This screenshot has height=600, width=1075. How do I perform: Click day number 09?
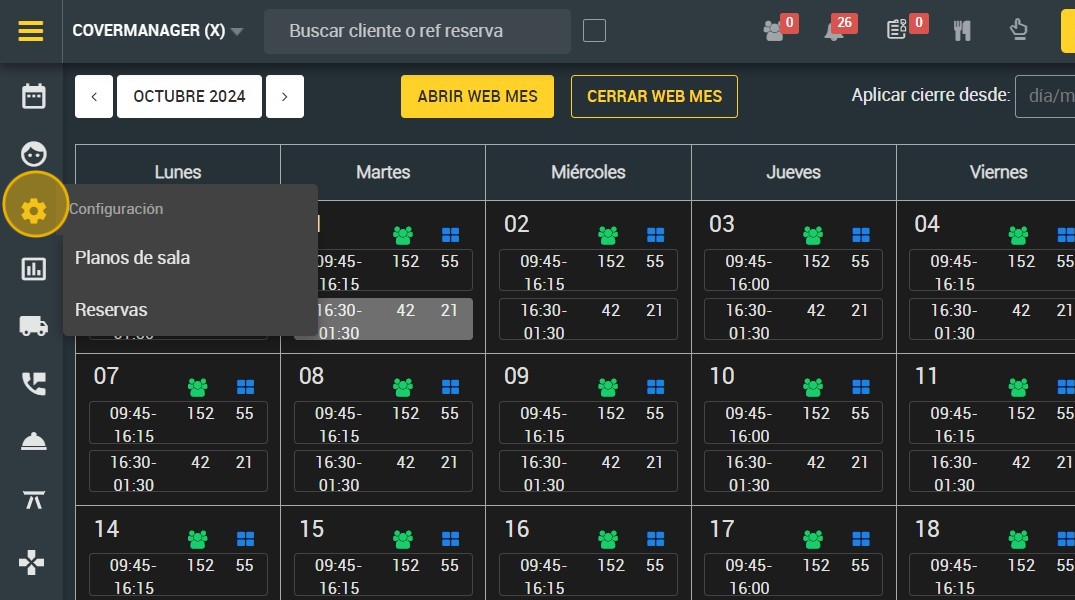point(516,376)
